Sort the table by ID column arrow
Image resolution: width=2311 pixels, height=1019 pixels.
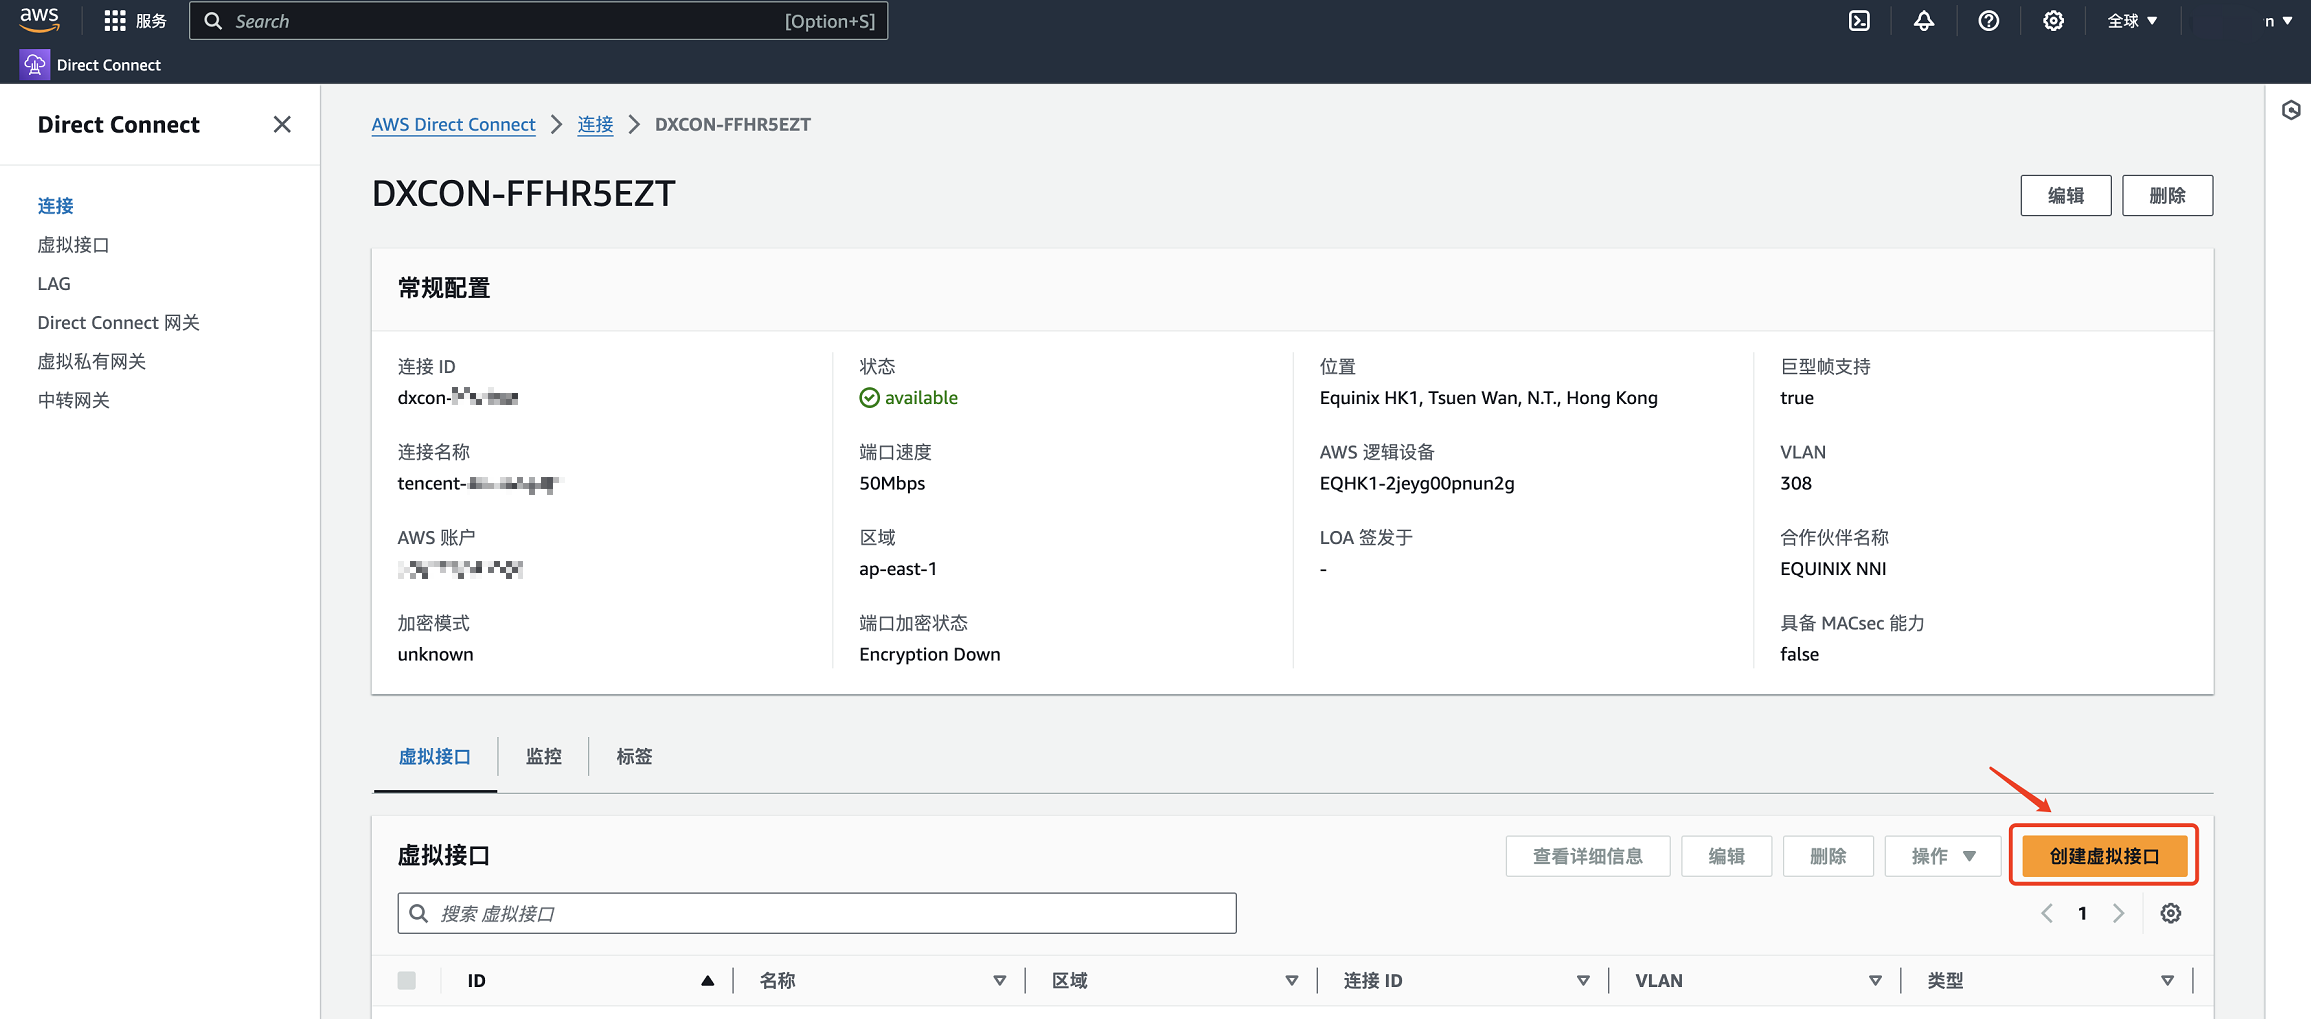point(707,980)
